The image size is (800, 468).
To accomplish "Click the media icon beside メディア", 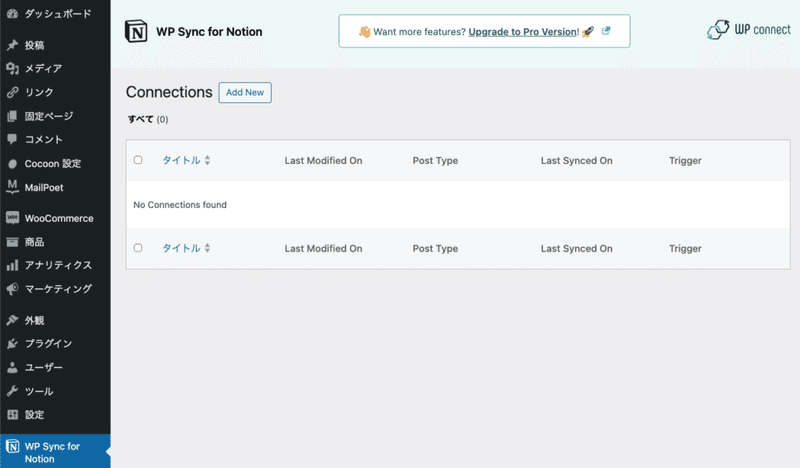I will (12, 68).
